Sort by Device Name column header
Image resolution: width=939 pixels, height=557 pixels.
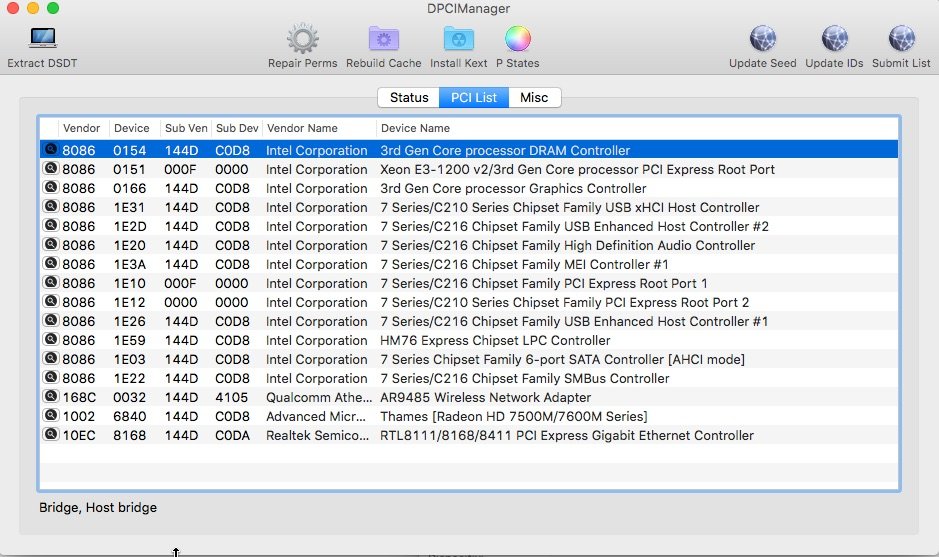pyautogui.click(x=416, y=128)
